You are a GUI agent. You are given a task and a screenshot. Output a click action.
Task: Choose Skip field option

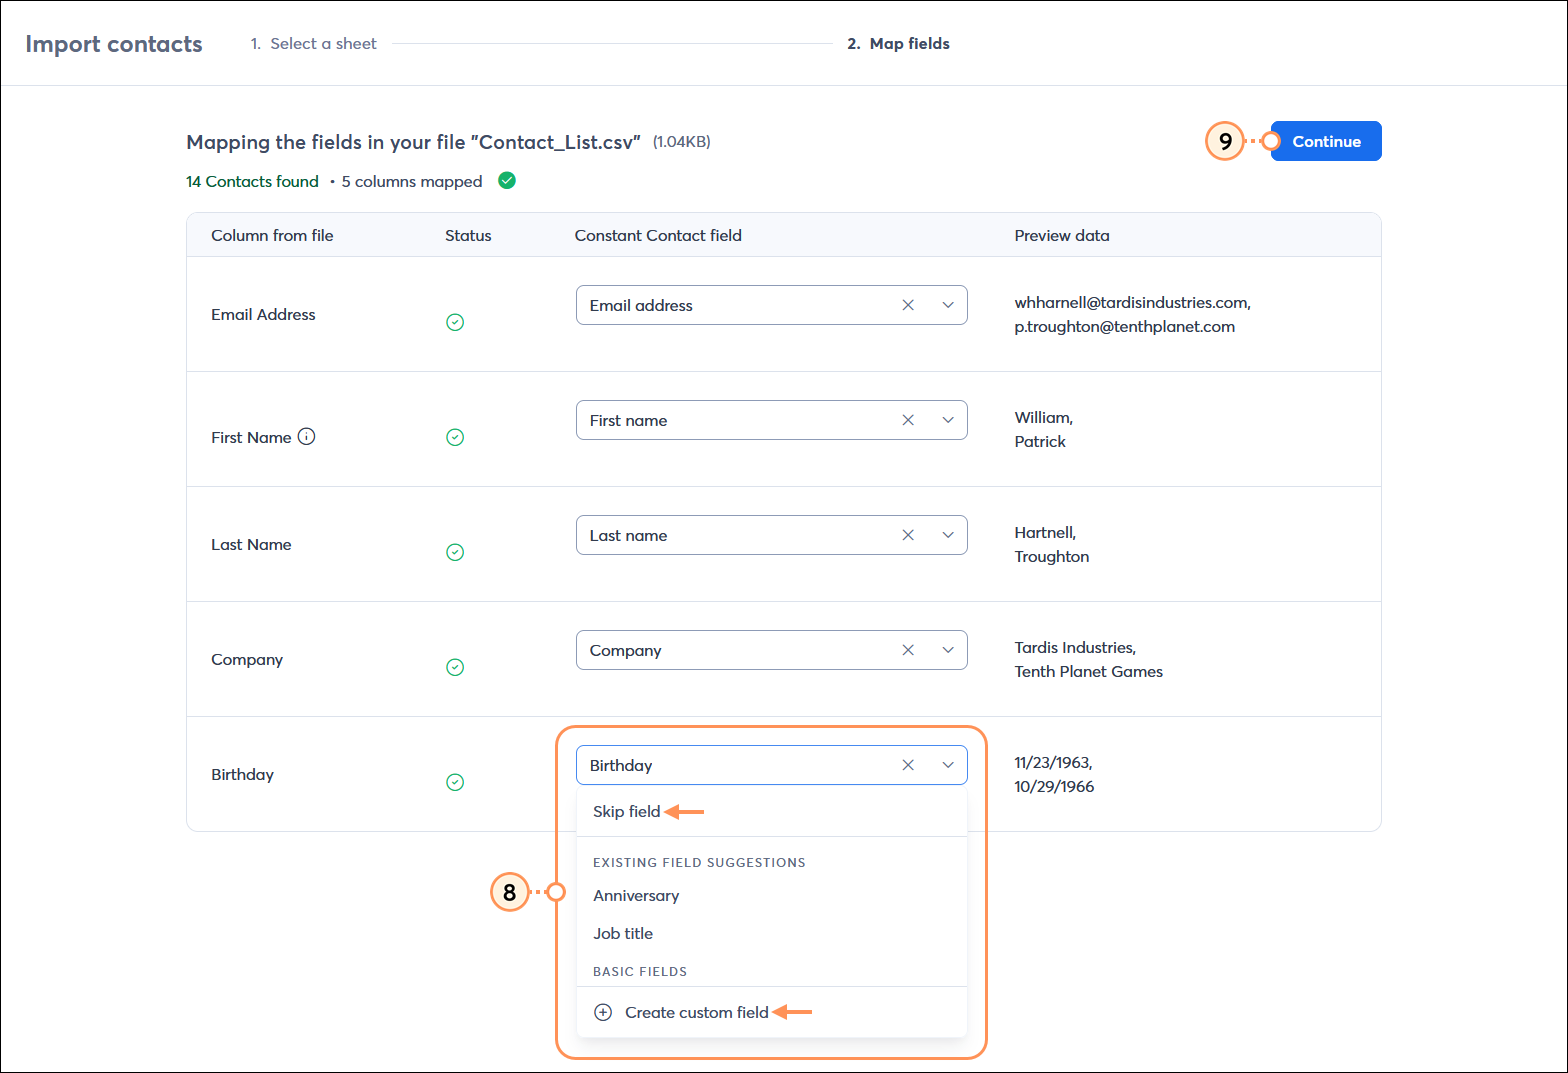click(626, 811)
